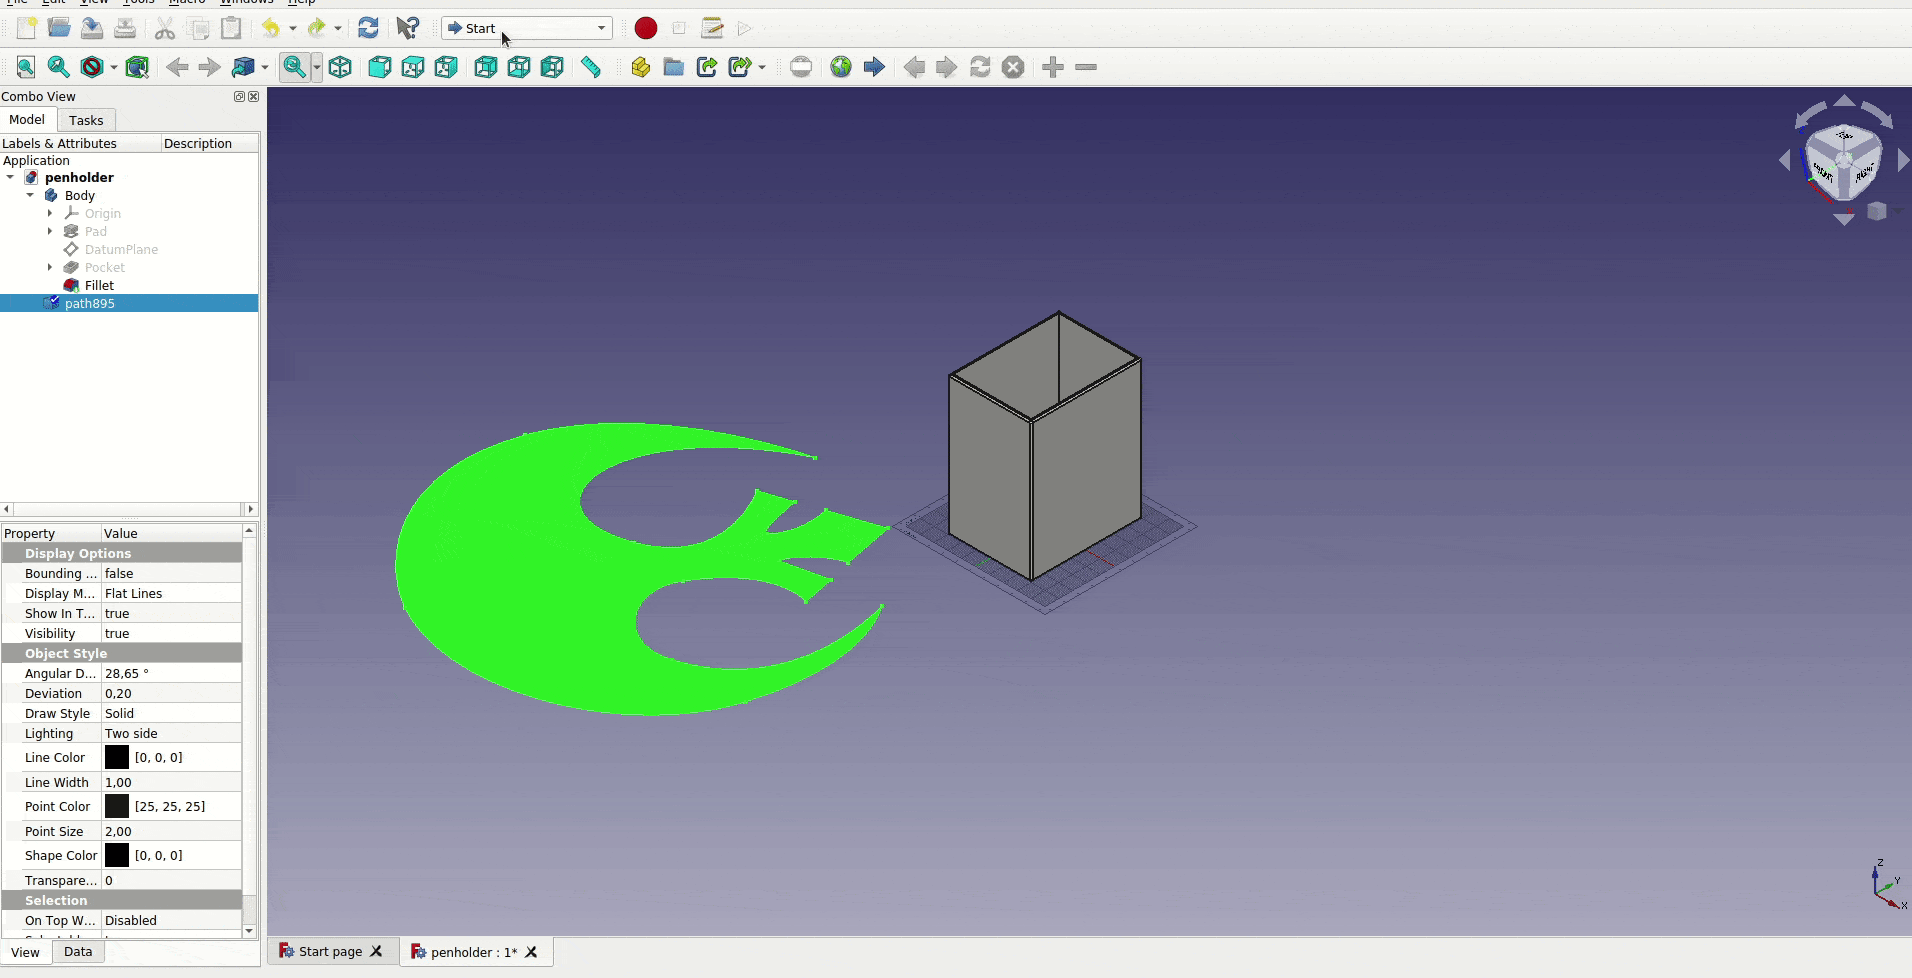This screenshot has height=978, width=1912.
Task: Click the Open document folder icon
Action: point(59,28)
